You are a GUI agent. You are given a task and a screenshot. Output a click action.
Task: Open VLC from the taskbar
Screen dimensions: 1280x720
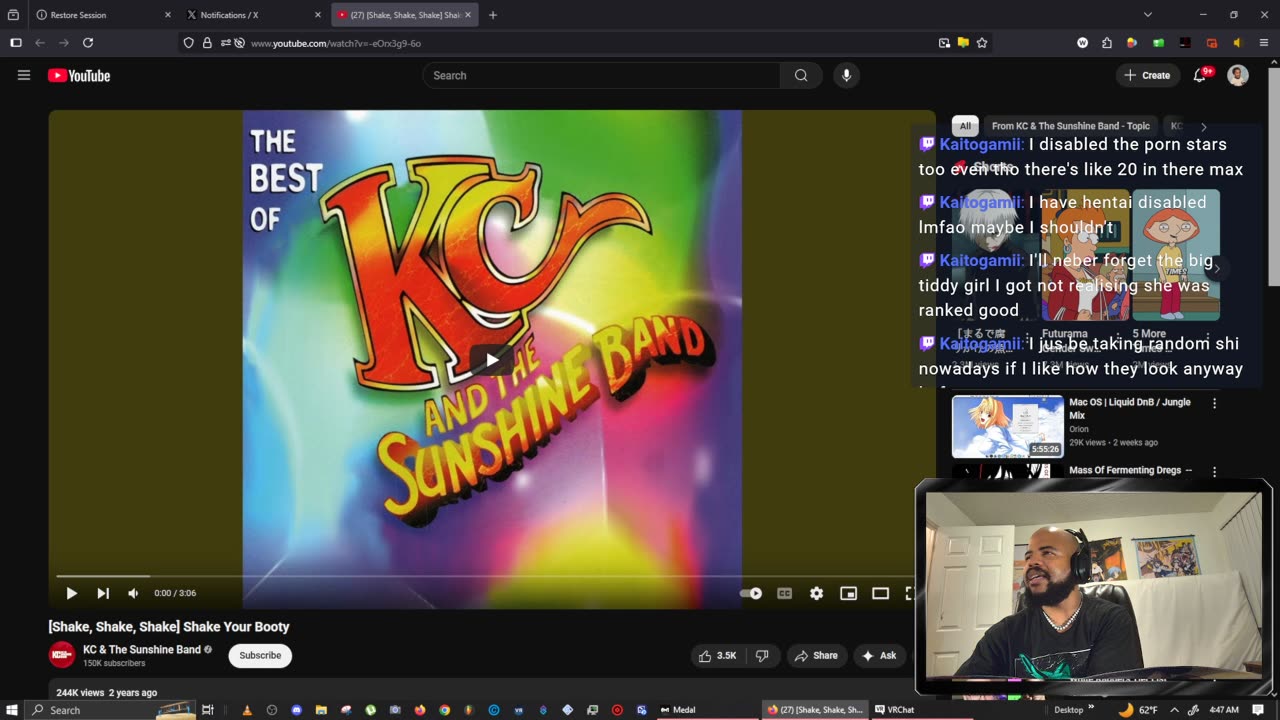[x=247, y=710]
